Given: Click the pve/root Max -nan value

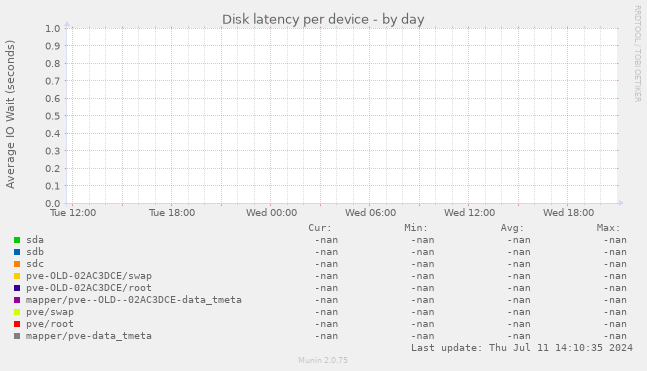Looking at the screenshot, I should pos(615,324).
